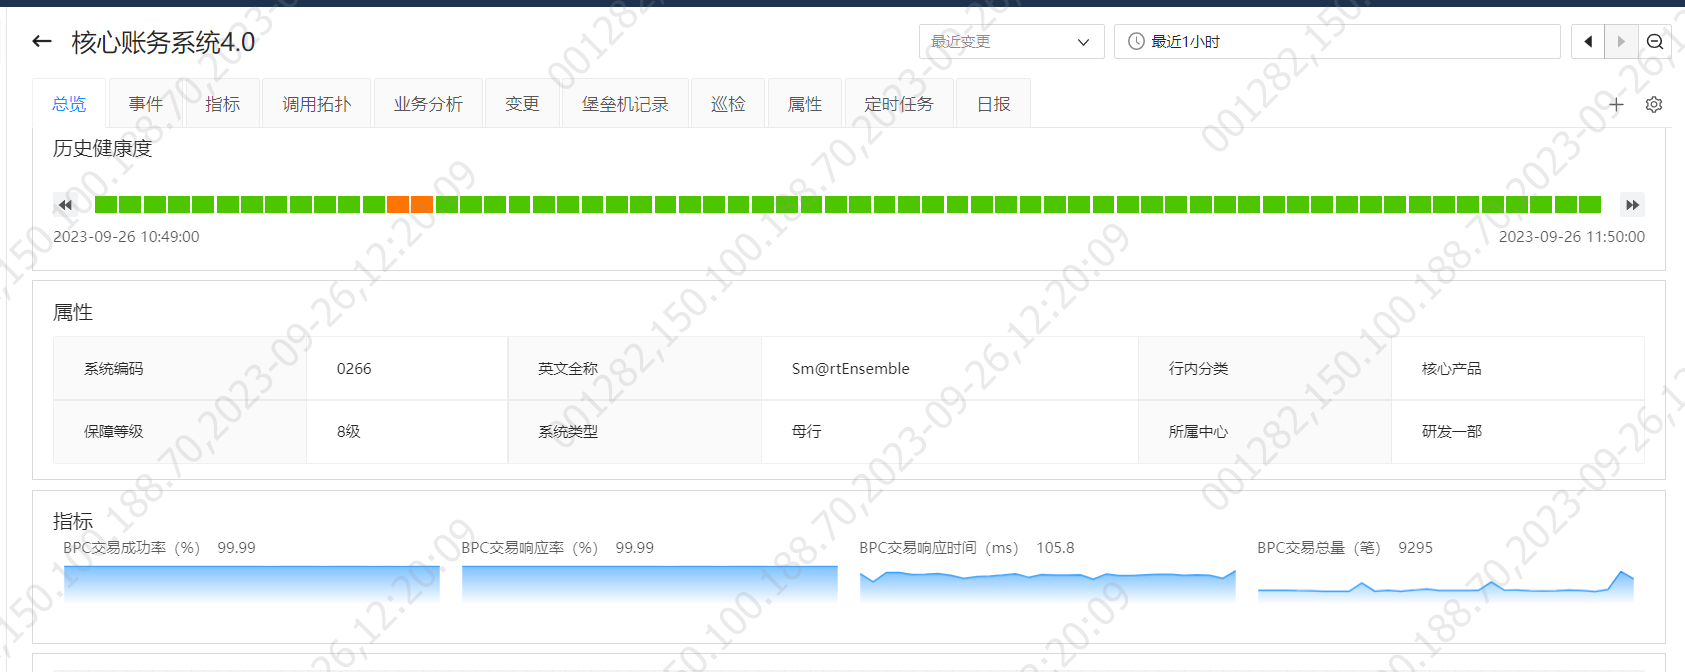
Task: Select the first orange health block
Action: [398, 205]
